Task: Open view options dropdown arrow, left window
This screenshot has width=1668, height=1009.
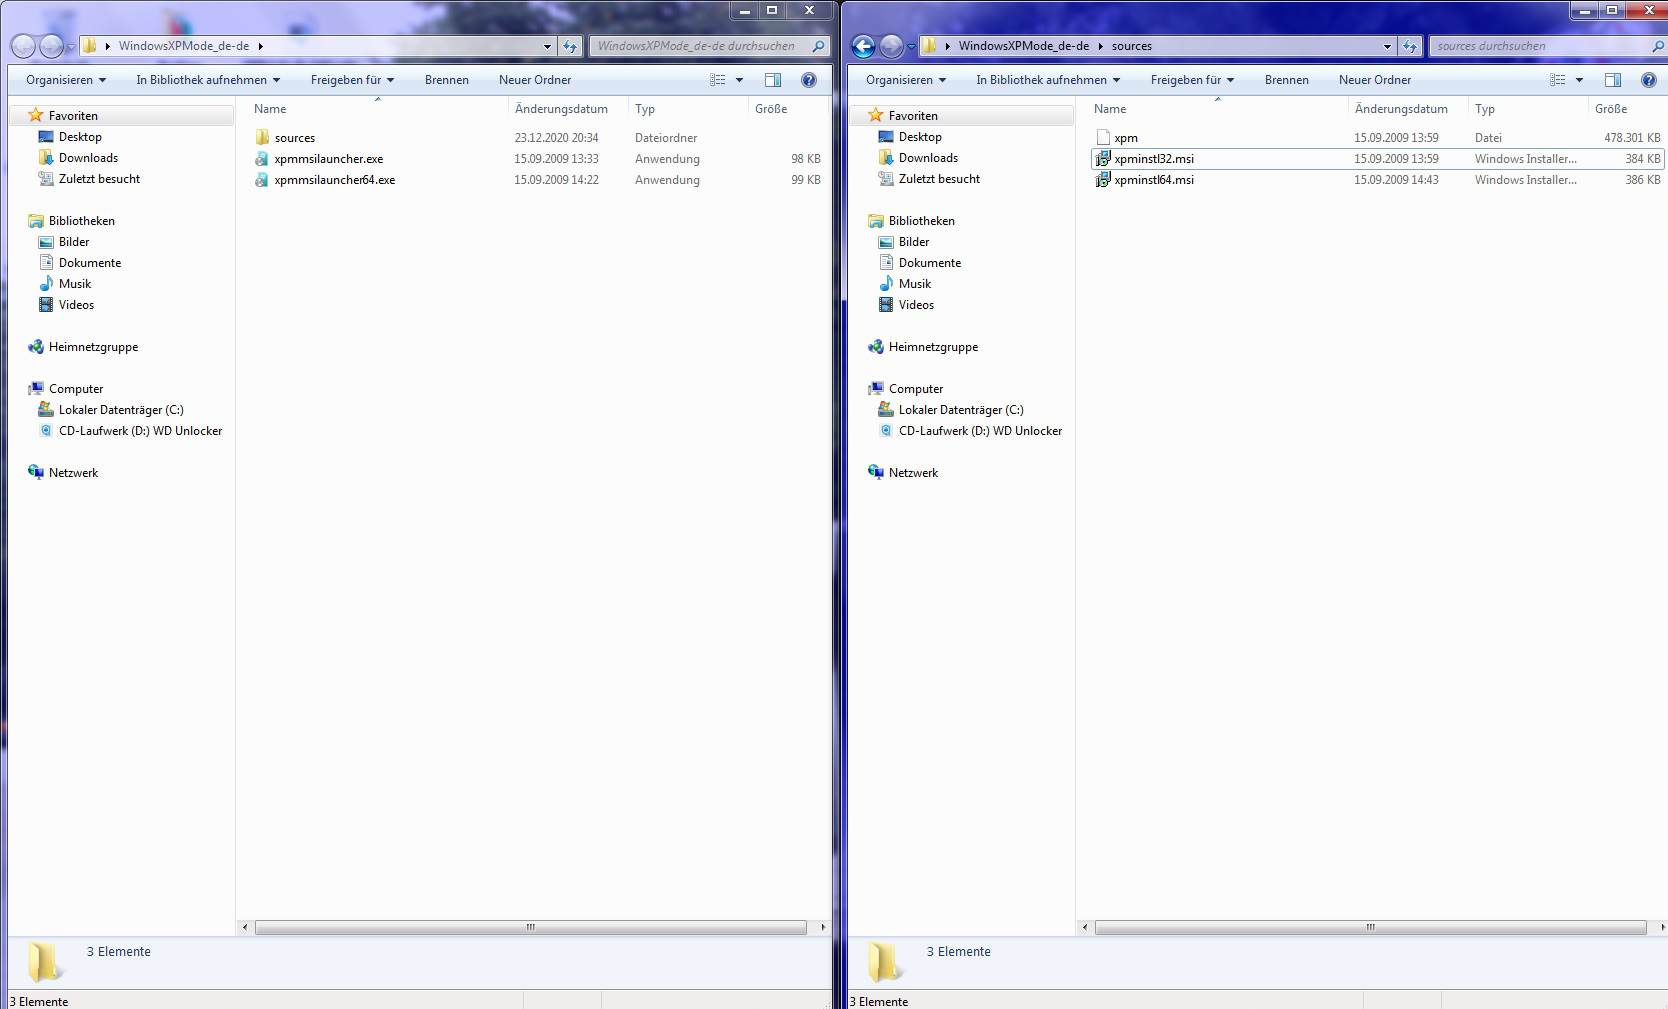Action: 740,80
